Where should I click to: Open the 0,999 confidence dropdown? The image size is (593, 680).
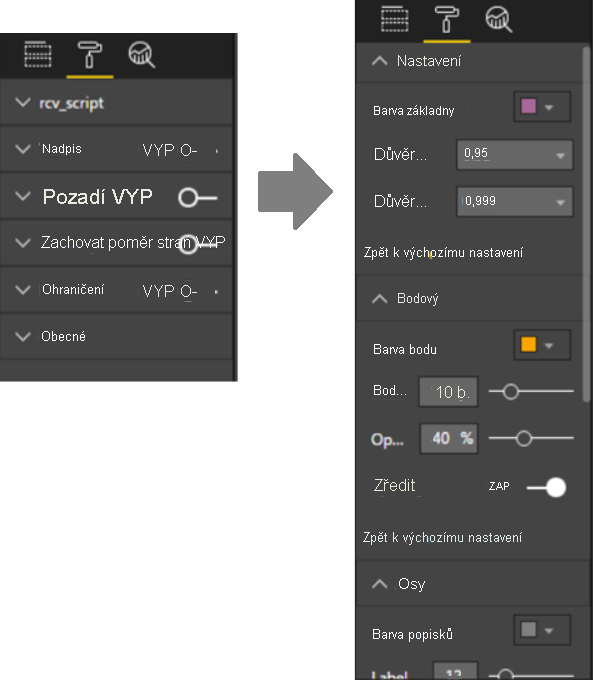pos(514,202)
